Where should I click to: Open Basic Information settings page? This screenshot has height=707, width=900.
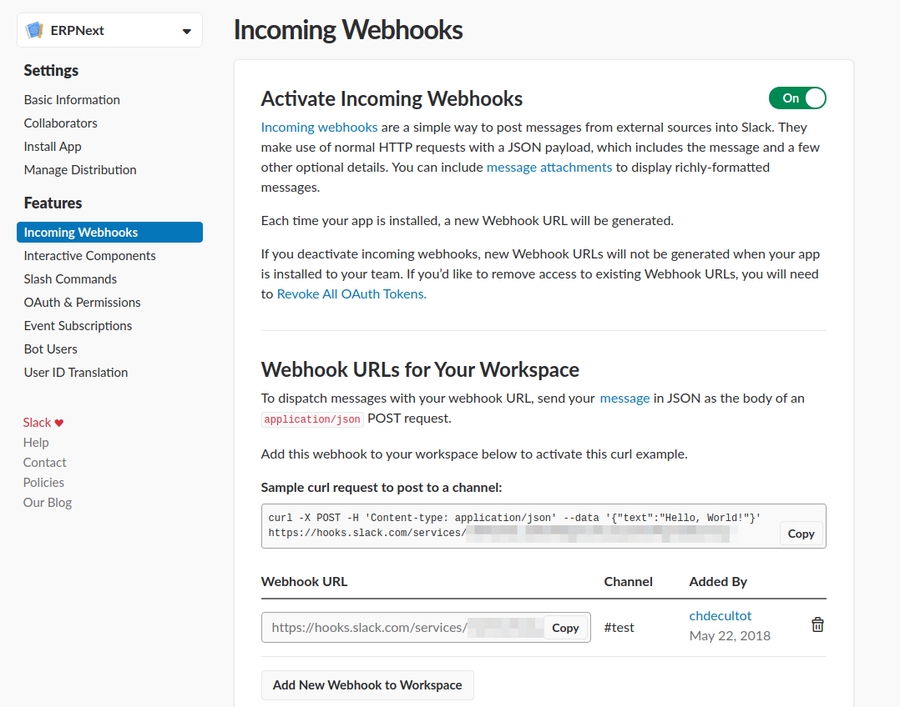[x=72, y=100]
